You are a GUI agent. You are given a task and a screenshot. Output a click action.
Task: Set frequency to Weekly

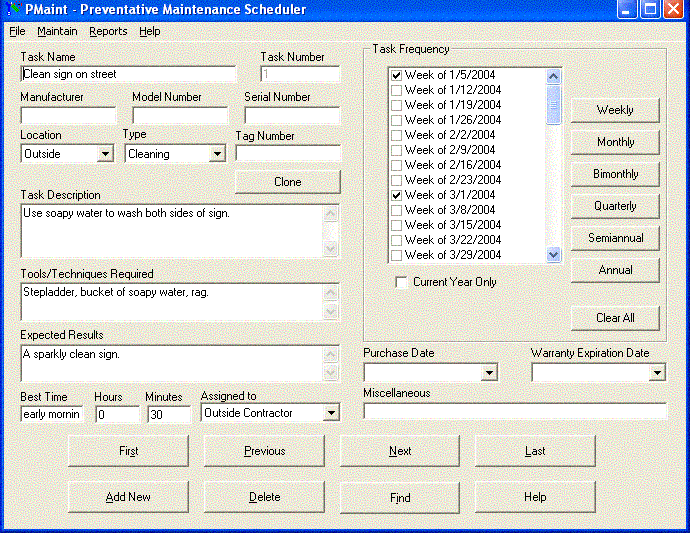(615, 110)
